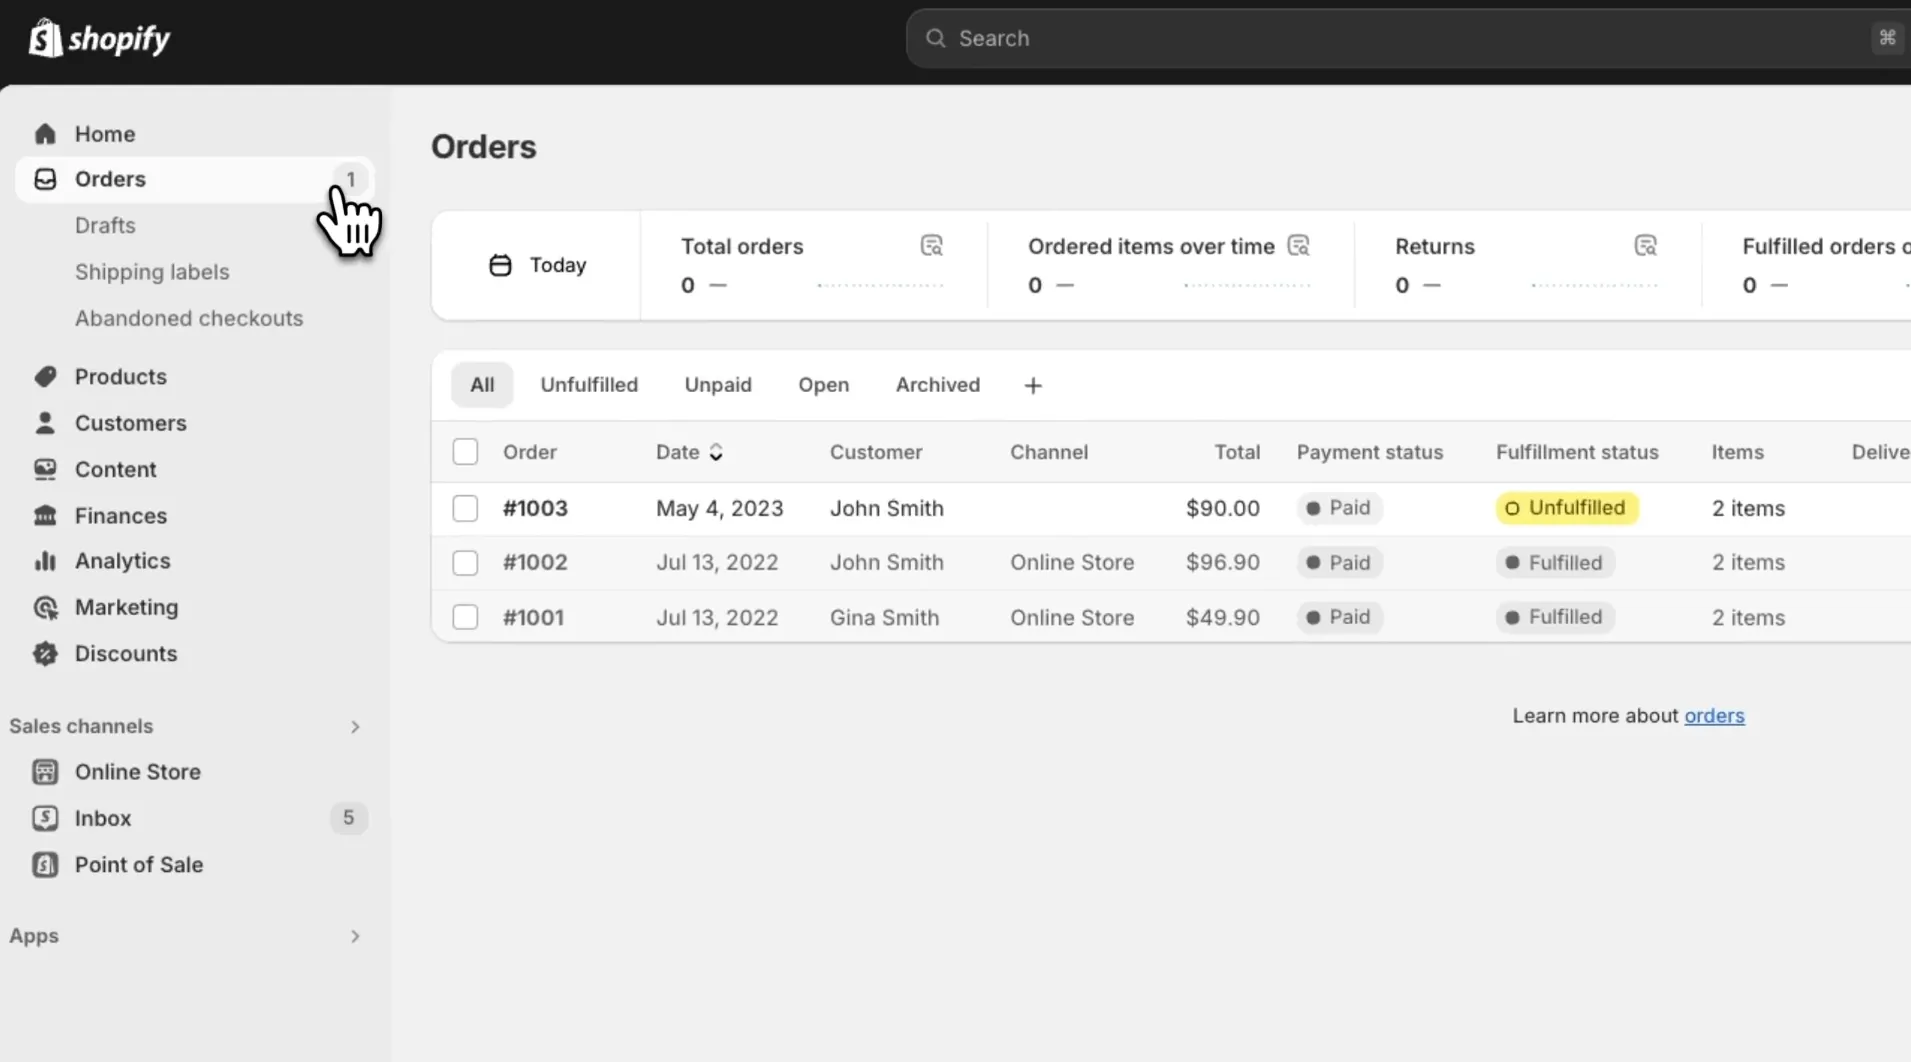
Task: Switch to the Unfulfilled tab
Action: [x=589, y=385]
